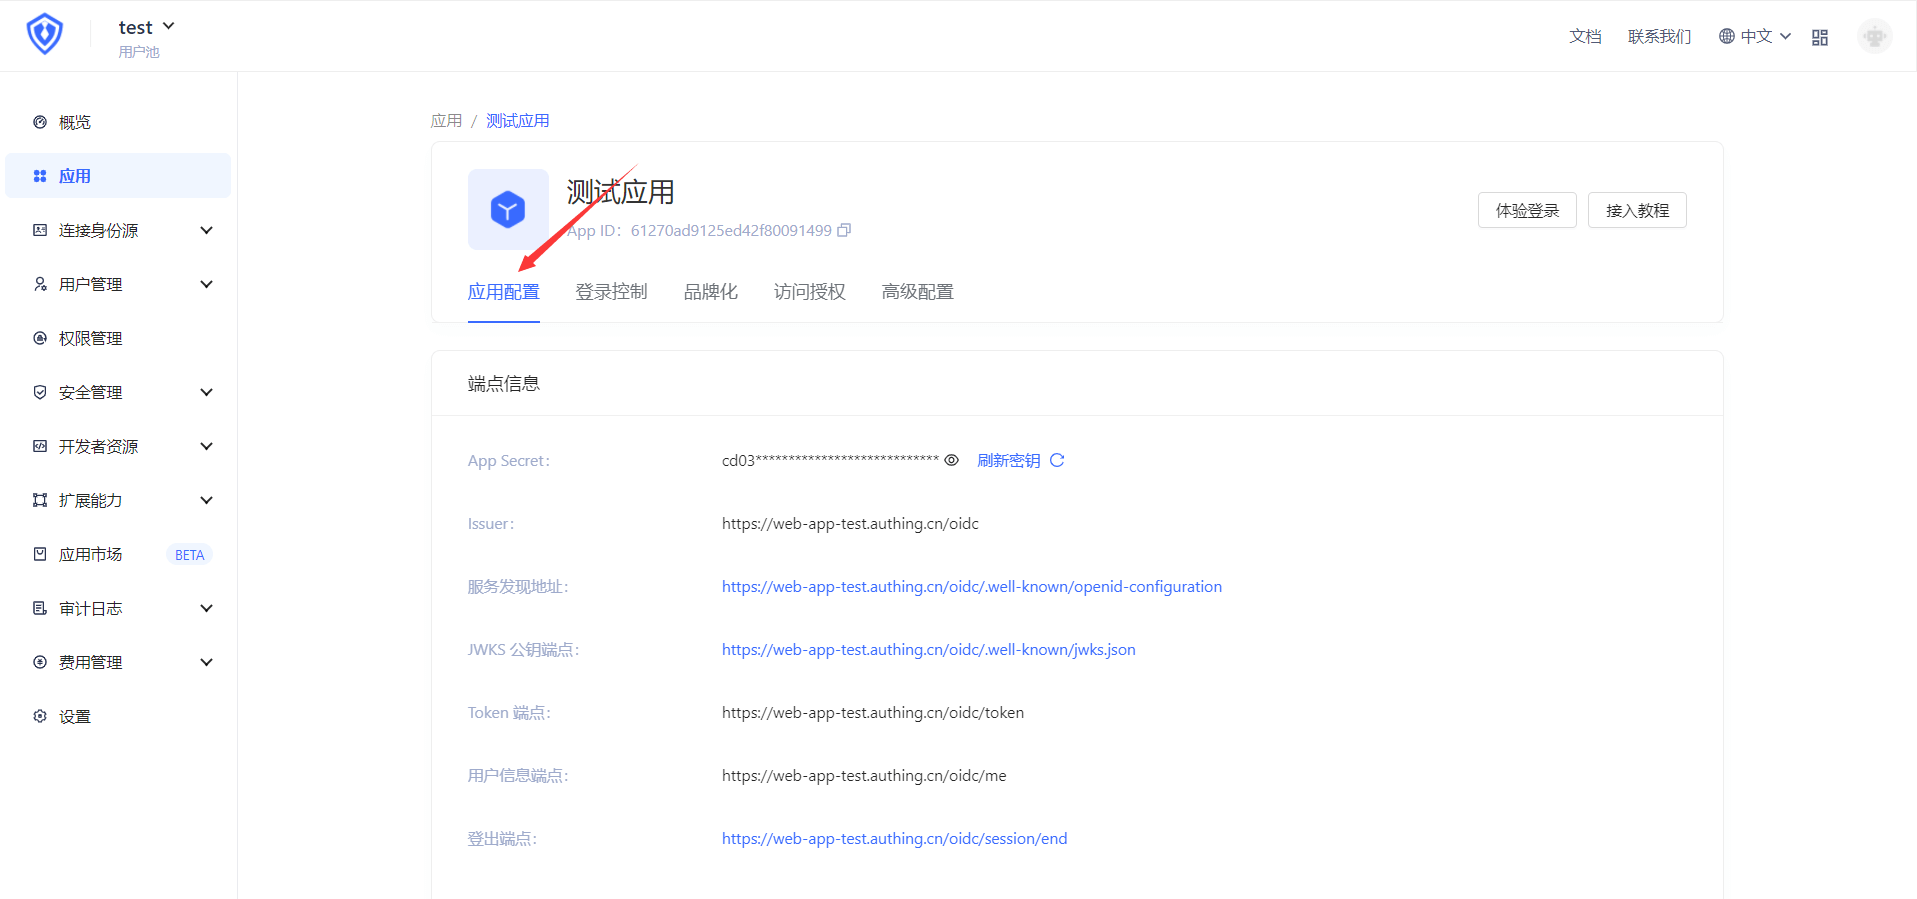Open the user avatar menu
Image resolution: width=1917 pixels, height=899 pixels.
[x=1875, y=37]
